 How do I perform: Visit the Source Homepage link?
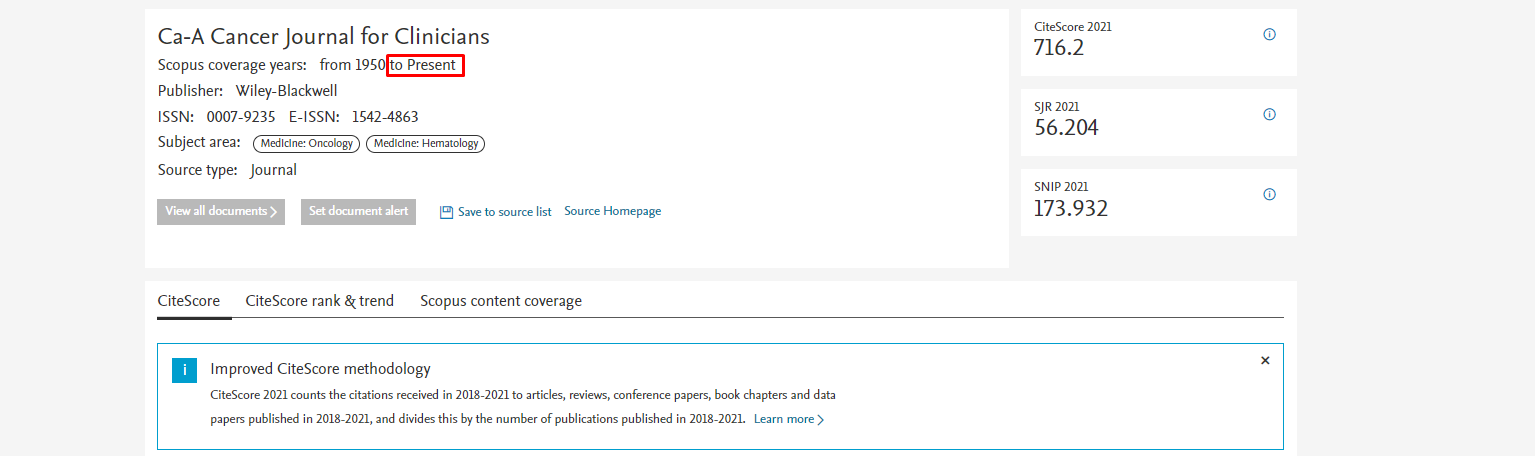coord(612,211)
